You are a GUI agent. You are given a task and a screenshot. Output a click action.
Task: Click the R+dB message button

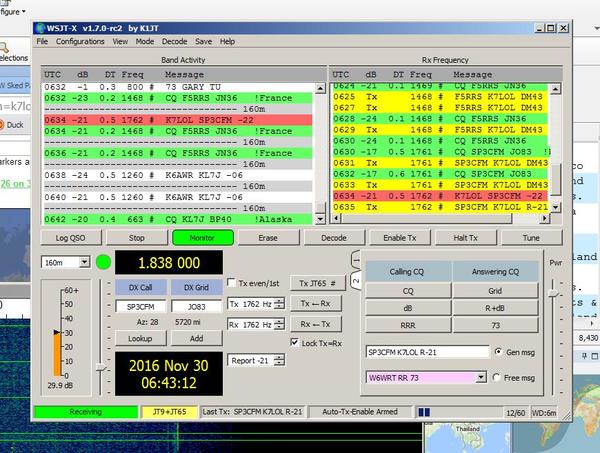point(495,308)
